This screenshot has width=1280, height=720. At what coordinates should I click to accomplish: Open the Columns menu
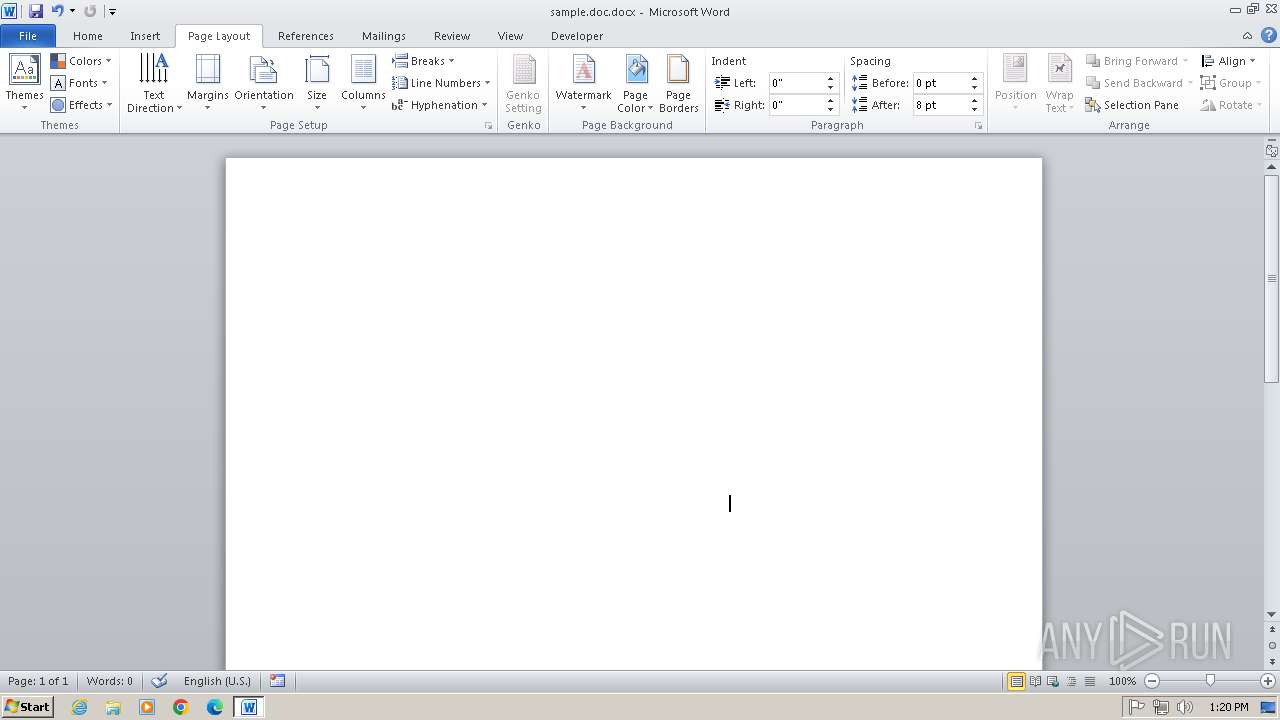click(363, 83)
